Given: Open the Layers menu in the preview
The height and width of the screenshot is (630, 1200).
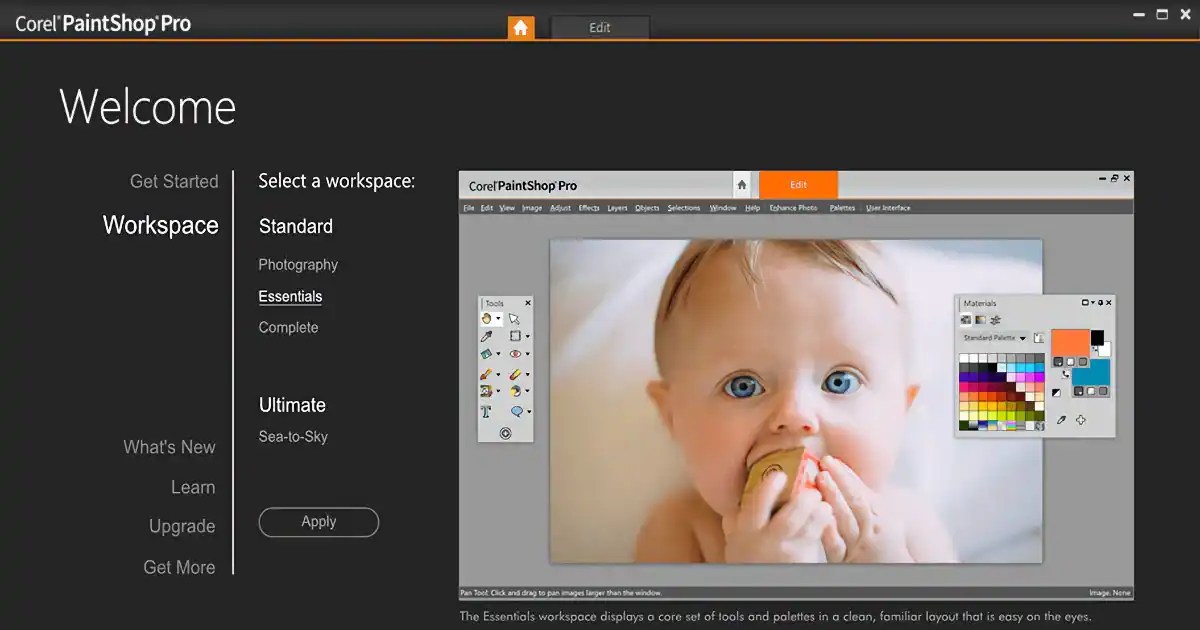Looking at the screenshot, I should [617, 207].
